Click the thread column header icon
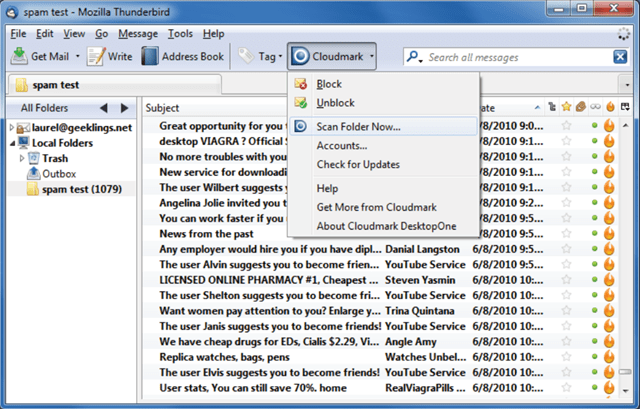 click(552, 107)
